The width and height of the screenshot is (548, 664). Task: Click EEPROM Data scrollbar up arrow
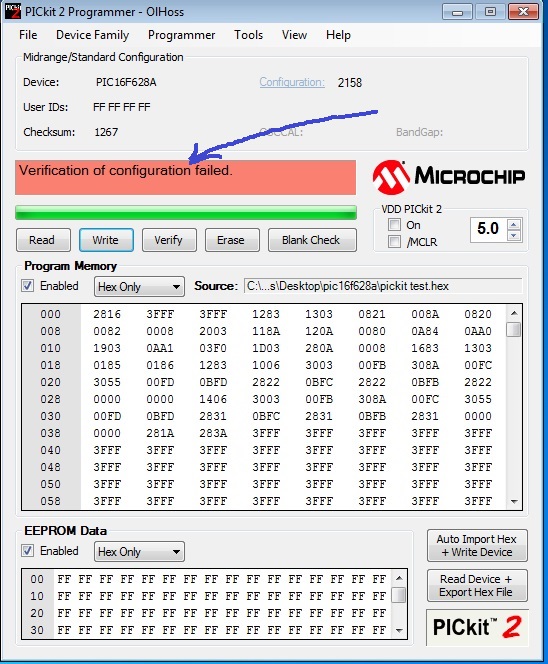[399, 578]
